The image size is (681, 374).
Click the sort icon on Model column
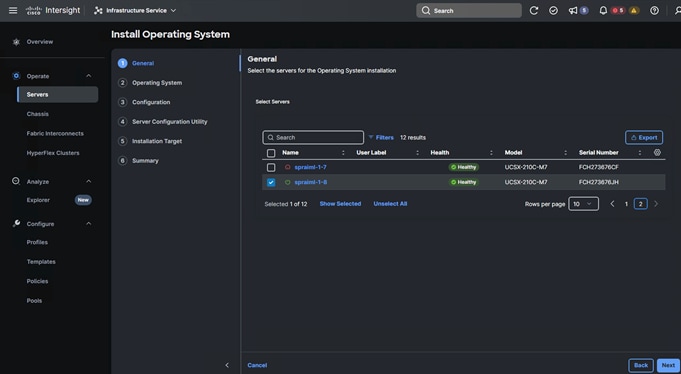click(565, 152)
